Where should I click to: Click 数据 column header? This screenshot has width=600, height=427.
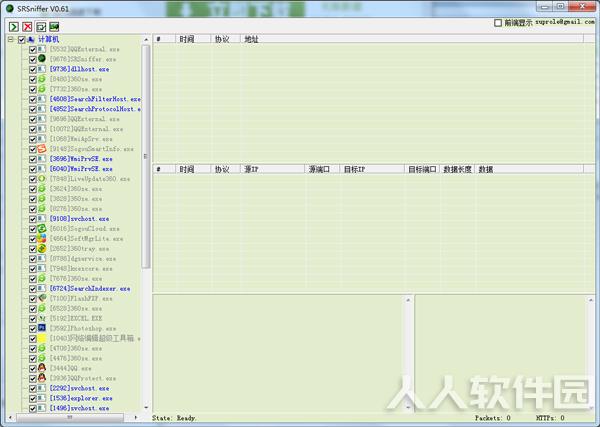[x=529, y=169]
